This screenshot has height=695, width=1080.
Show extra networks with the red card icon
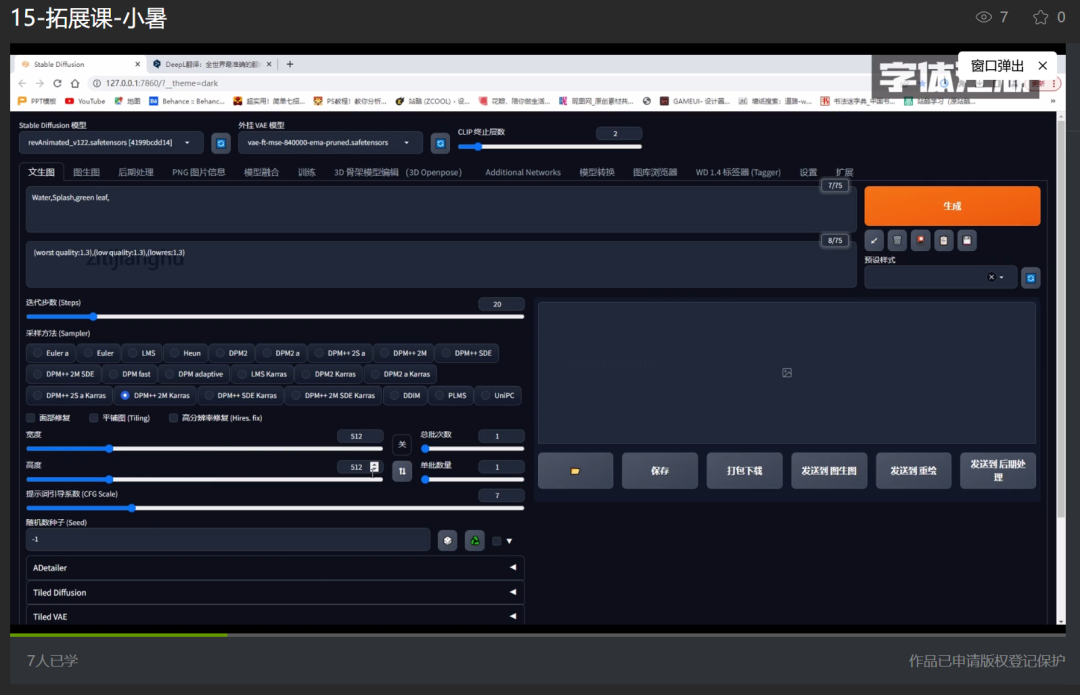[x=920, y=240]
